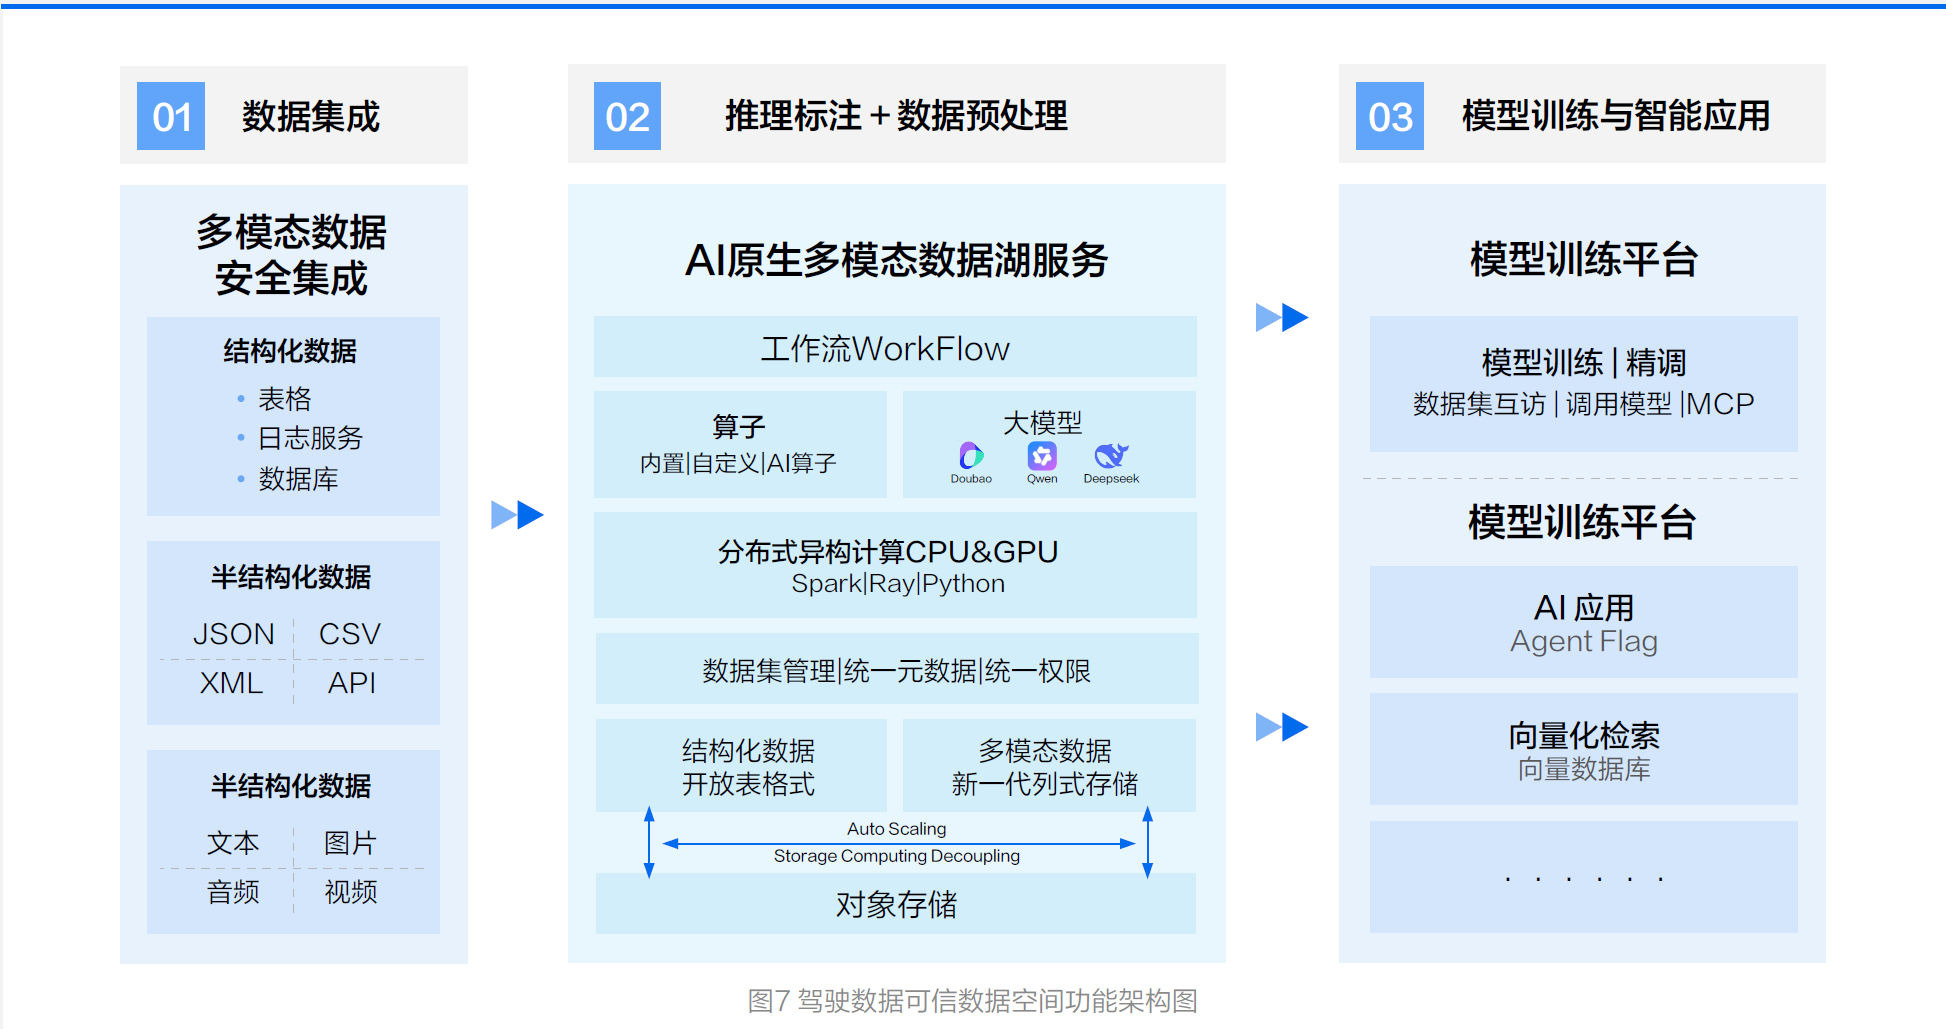Click the Deepseek whale logo icon

pos(1111,456)
